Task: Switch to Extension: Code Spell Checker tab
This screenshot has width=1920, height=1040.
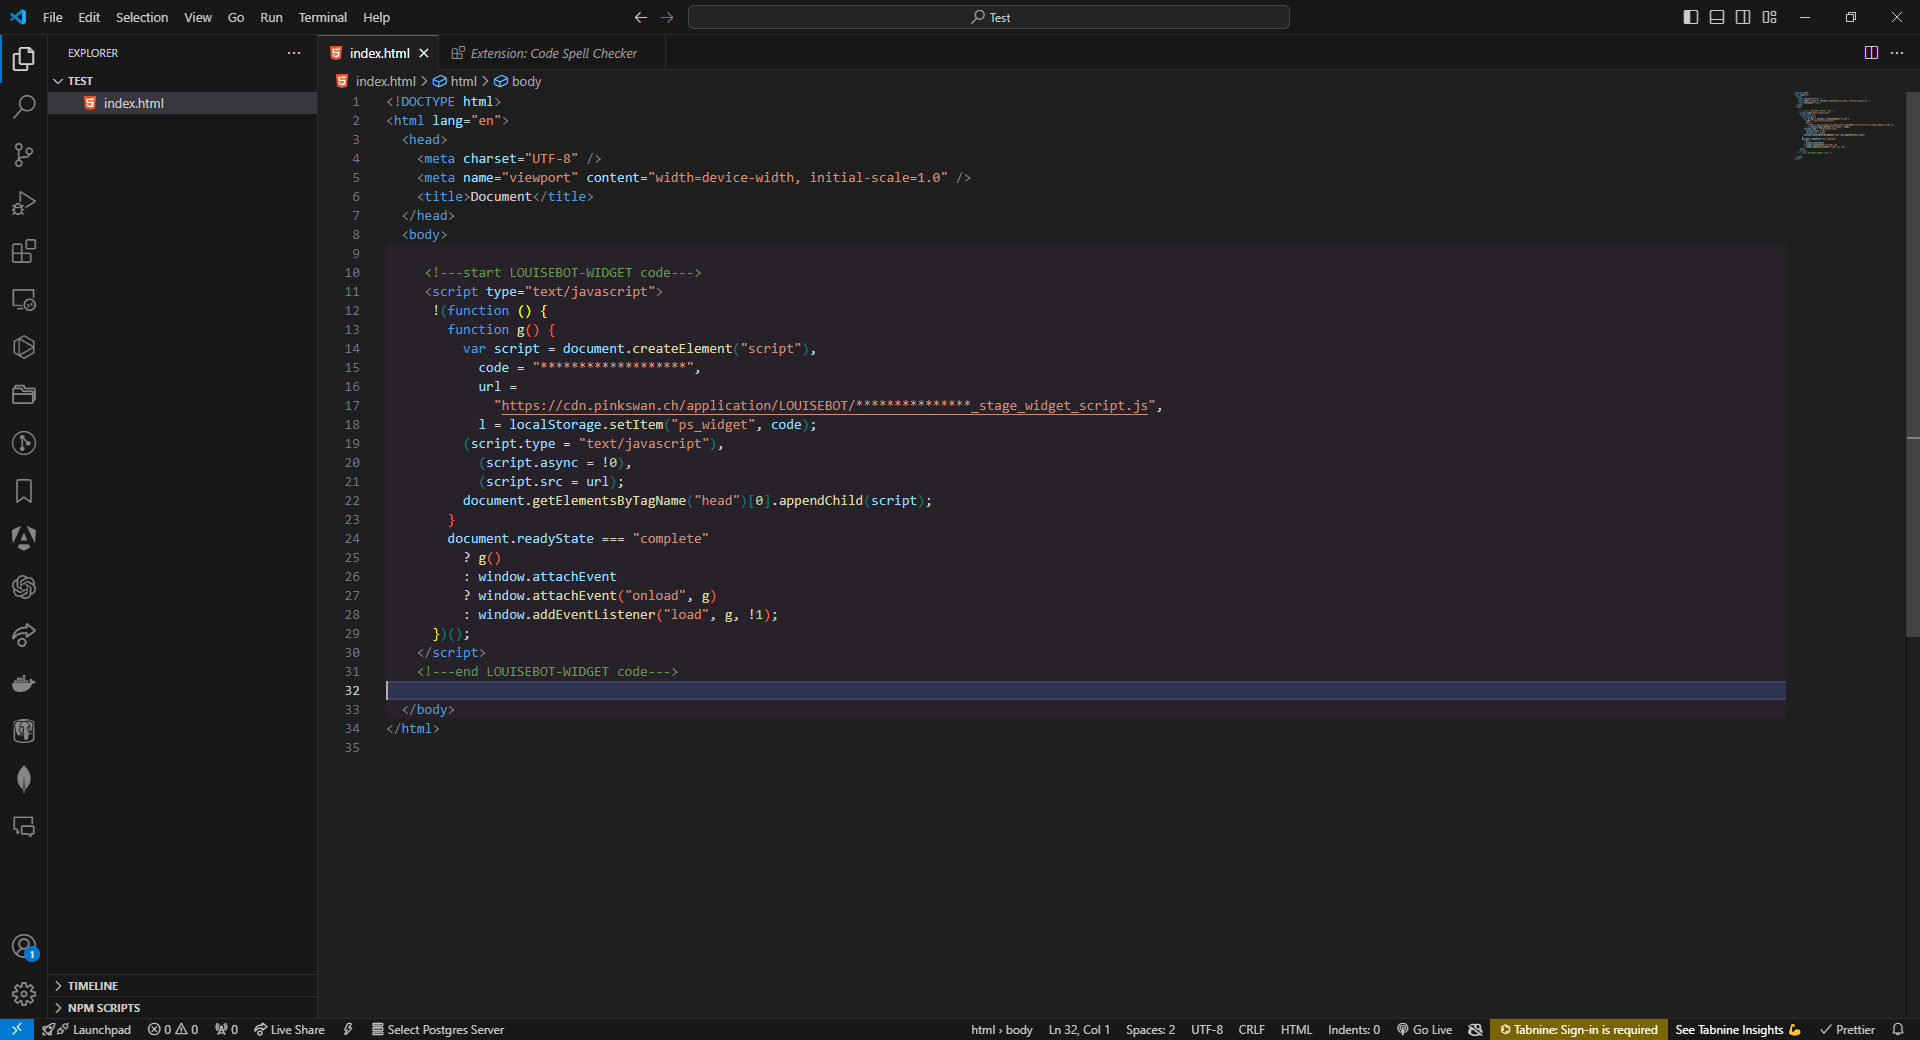Action: pos(552,53)
